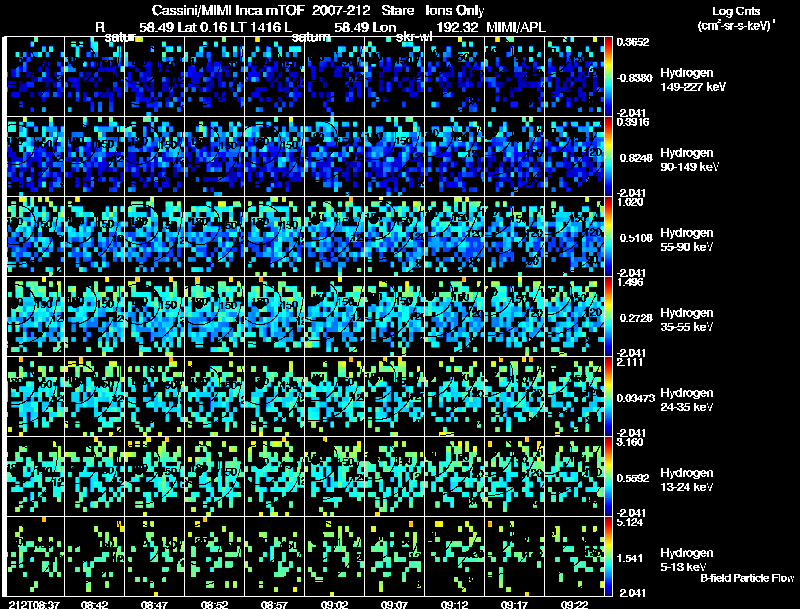Click the time label '08:57'
The width and height of the screenshot is (800, 609).
274,604
